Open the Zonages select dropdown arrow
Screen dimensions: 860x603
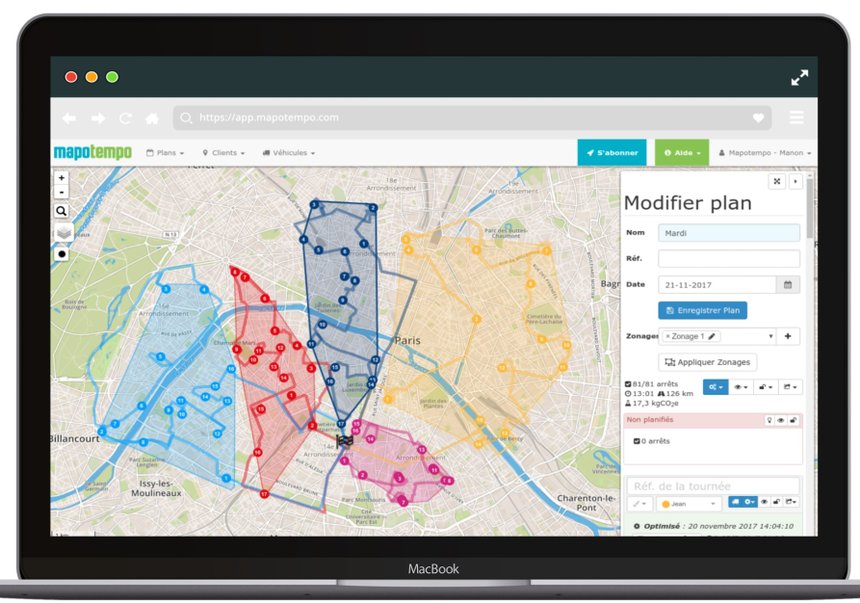(771, 336)
